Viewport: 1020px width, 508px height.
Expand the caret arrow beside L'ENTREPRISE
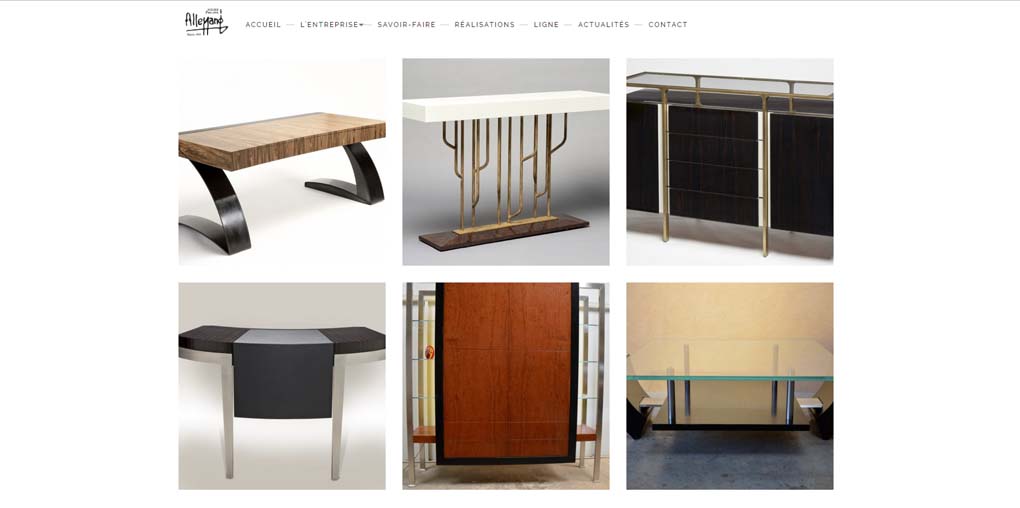pyautogui.click(x=362, y=25)
